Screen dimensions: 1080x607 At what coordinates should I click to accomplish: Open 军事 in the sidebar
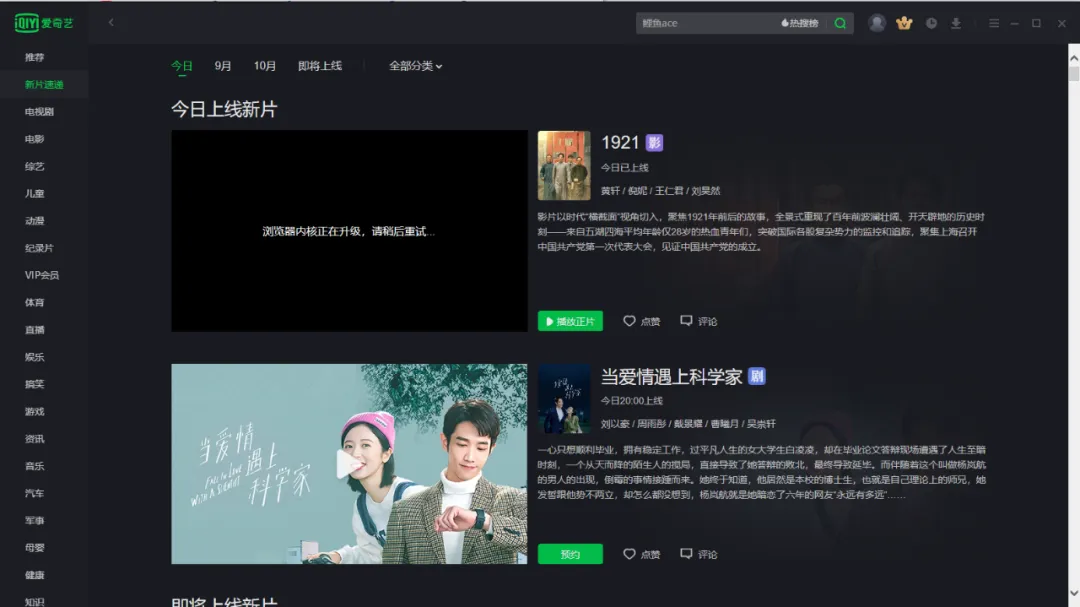click(x=34, y=520)
